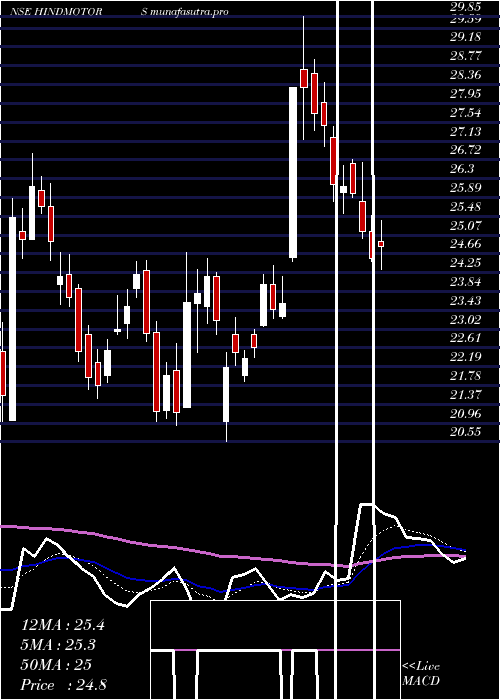The width and height of the screenshot is (500, 700).
Task: Click the 25.07 price axis label
Action: pos(466,225)
